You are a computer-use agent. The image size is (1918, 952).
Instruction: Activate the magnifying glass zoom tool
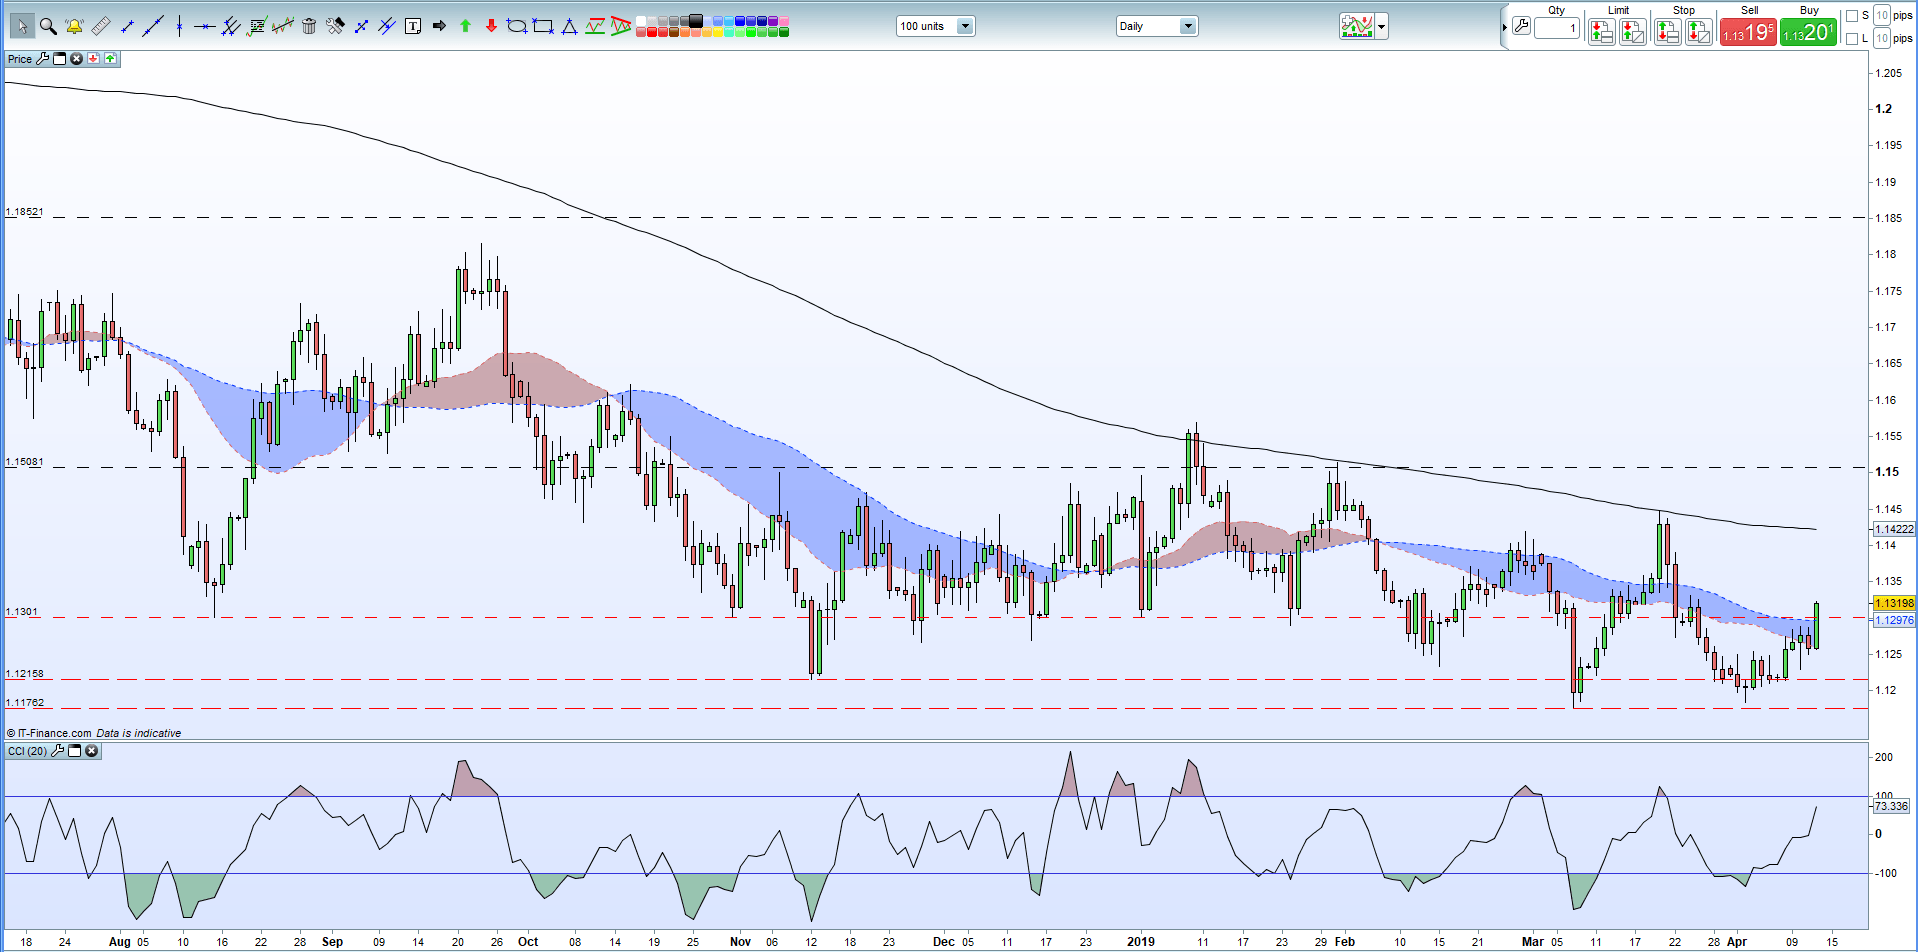coord(48,26)
